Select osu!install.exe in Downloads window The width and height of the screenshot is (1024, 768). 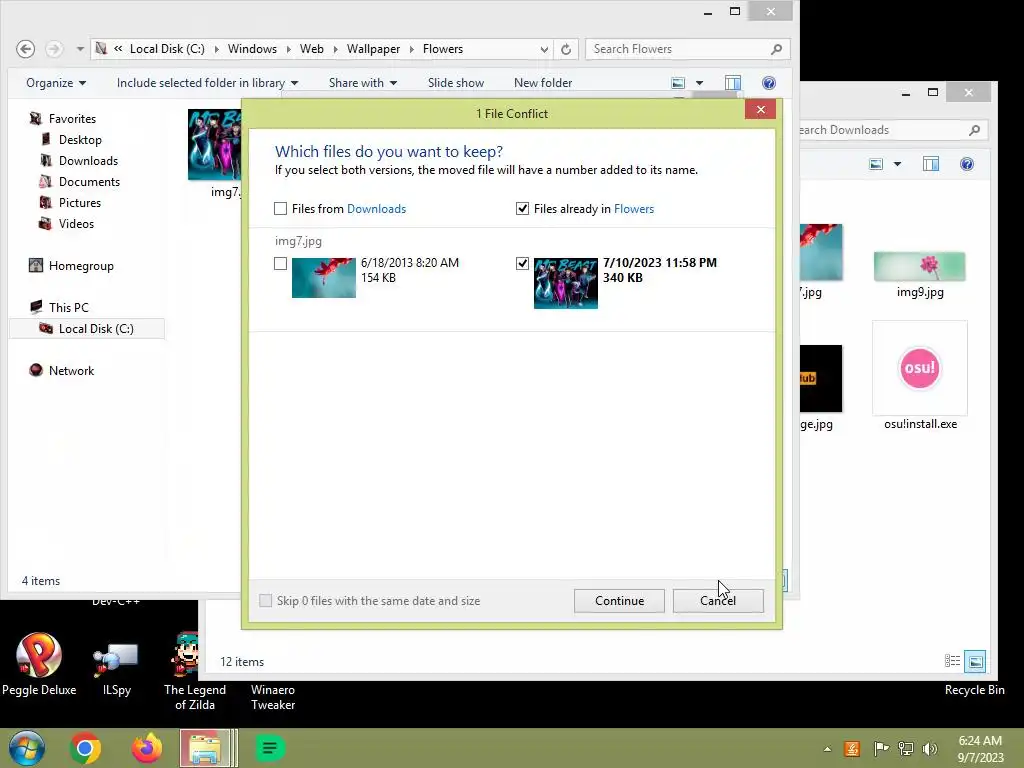point(920,376)
